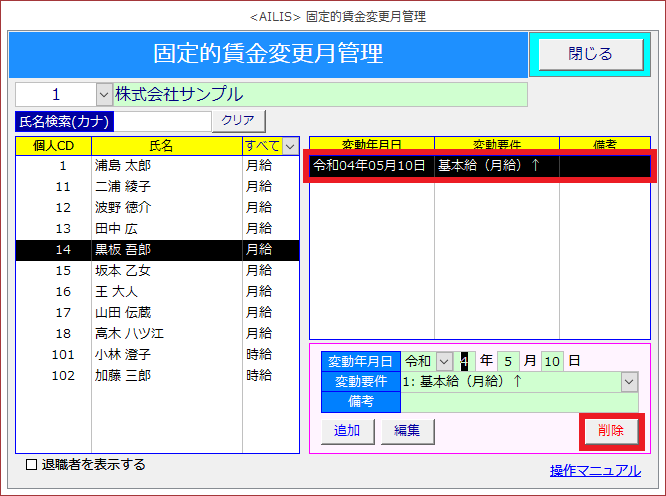Expand the すべて pay type filter dropdown
This screenshot has width=666, height=496.
click(x=290, y=146)
